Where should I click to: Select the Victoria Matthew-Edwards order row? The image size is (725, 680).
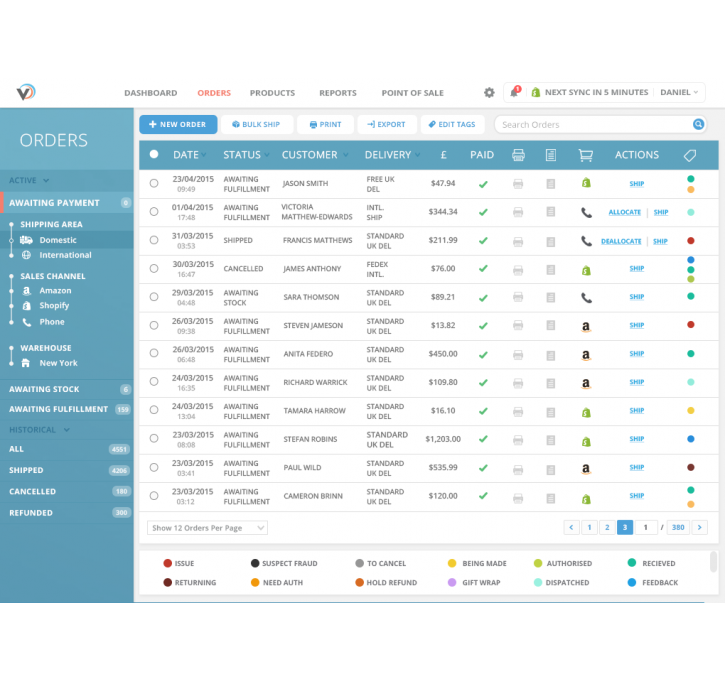coord(154,212)
